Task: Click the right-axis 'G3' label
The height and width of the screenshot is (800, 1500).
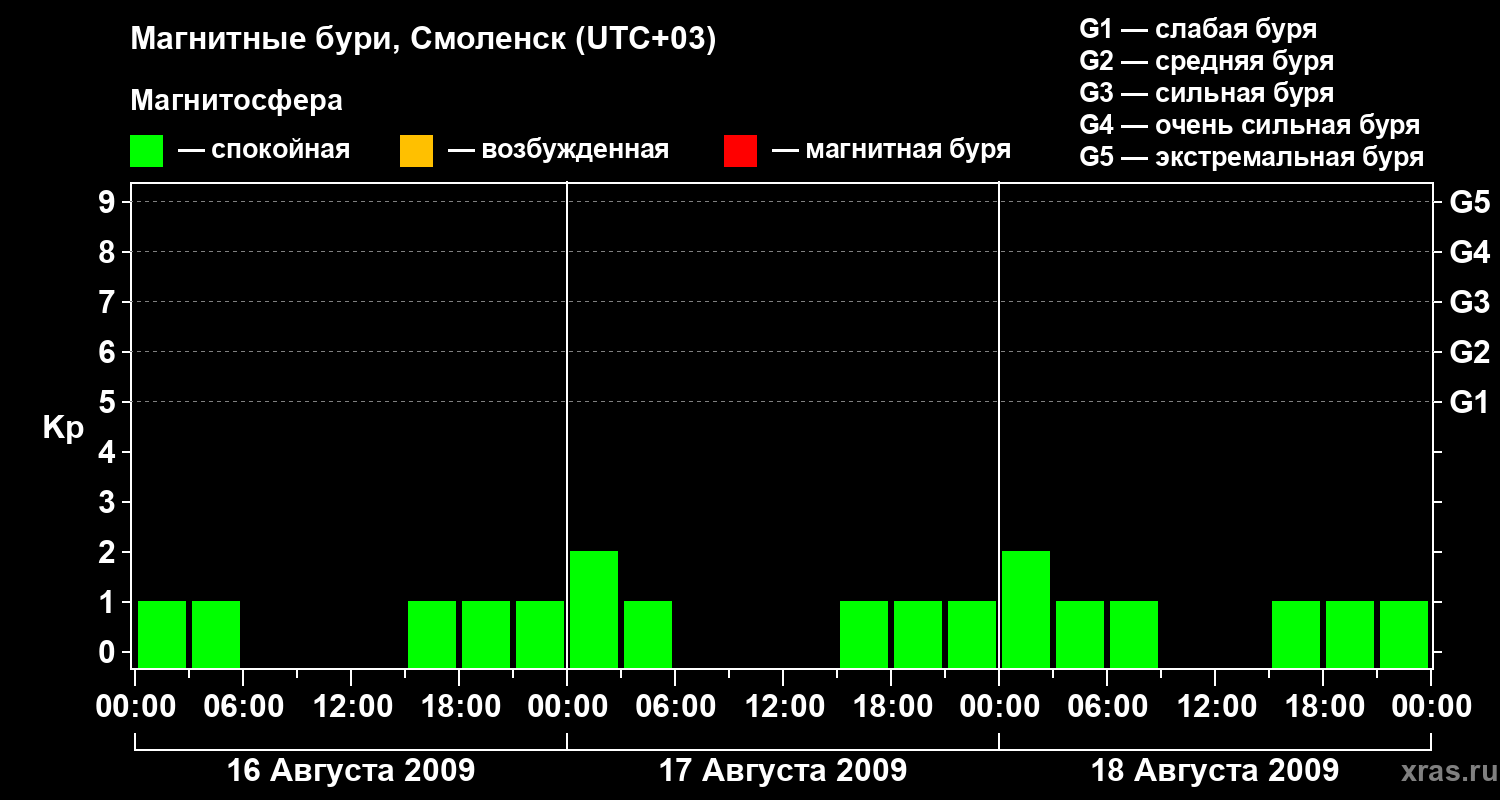Action: (x=1469, y=302)
